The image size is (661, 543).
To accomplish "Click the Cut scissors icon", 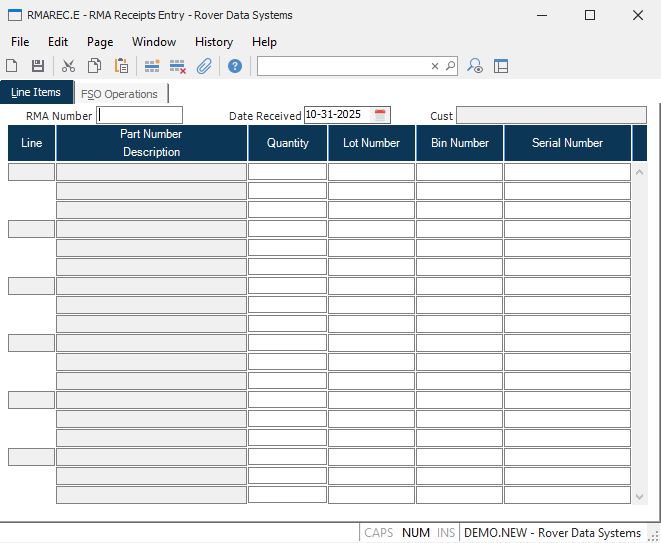I will [x=69, y=66].
